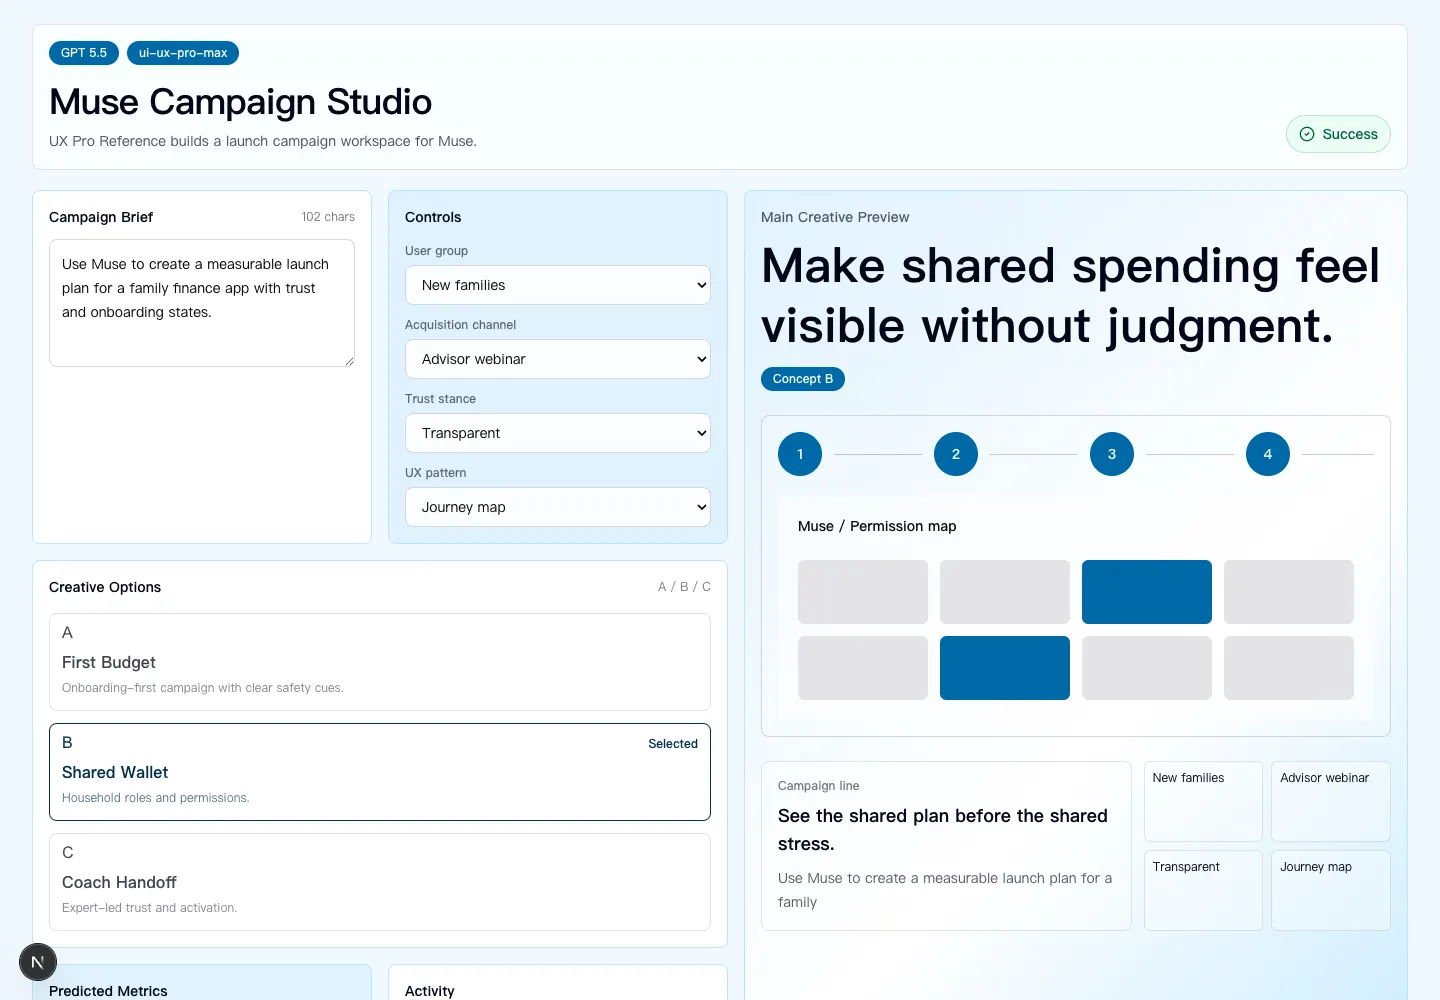Click journey step 2 circle
The image size is (1440, 1000).
click(x=956, y=454)
